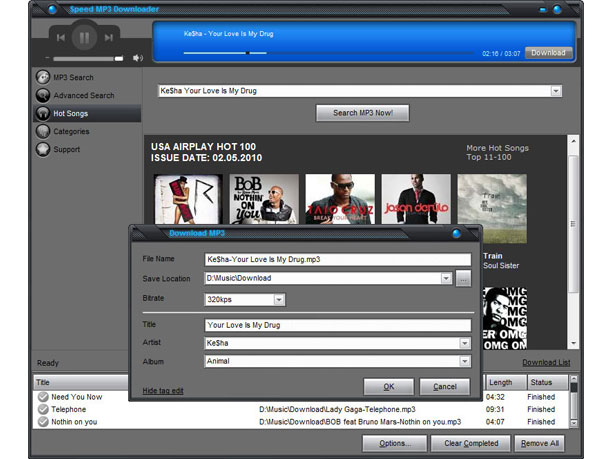
Task: Click the Hide tag edit link
Action: pyautogui.click(x=163, y=391)
